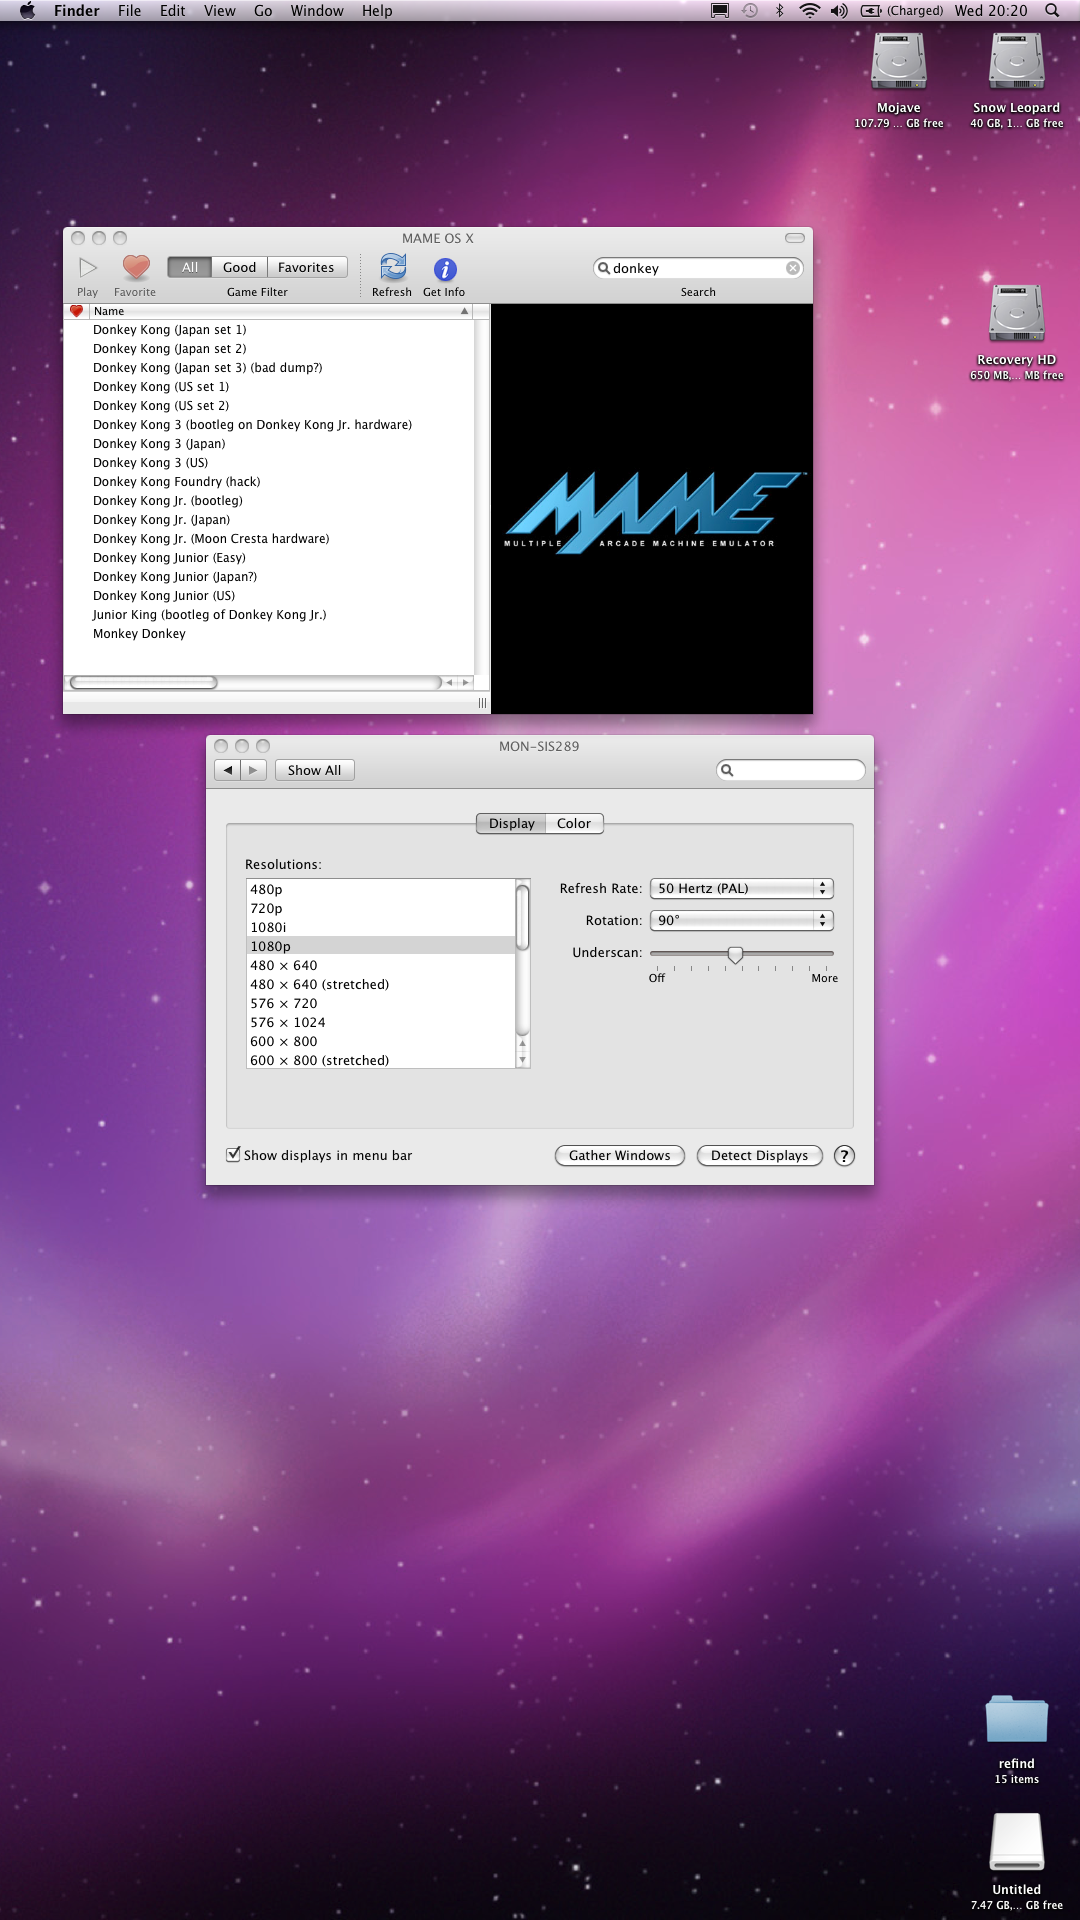
Task: Click the Show All button
Action: click(315, 770)
